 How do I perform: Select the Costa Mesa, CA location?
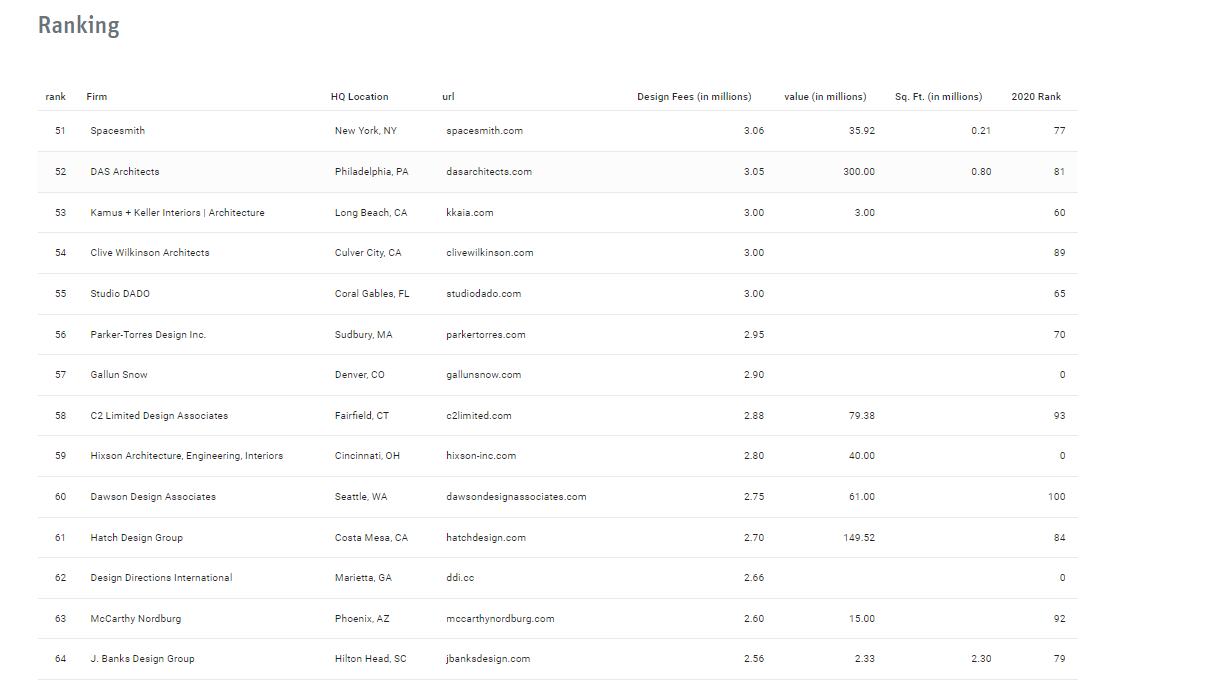(x=372, y=538)
